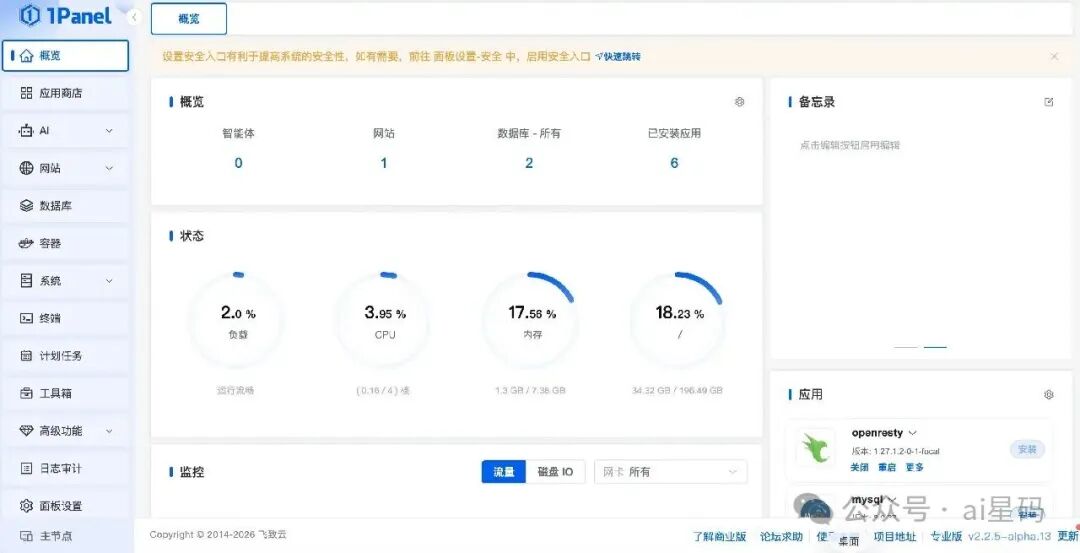
Task: Open the 终端 terminal icon in the sidebar
Action: pos(26,318)
